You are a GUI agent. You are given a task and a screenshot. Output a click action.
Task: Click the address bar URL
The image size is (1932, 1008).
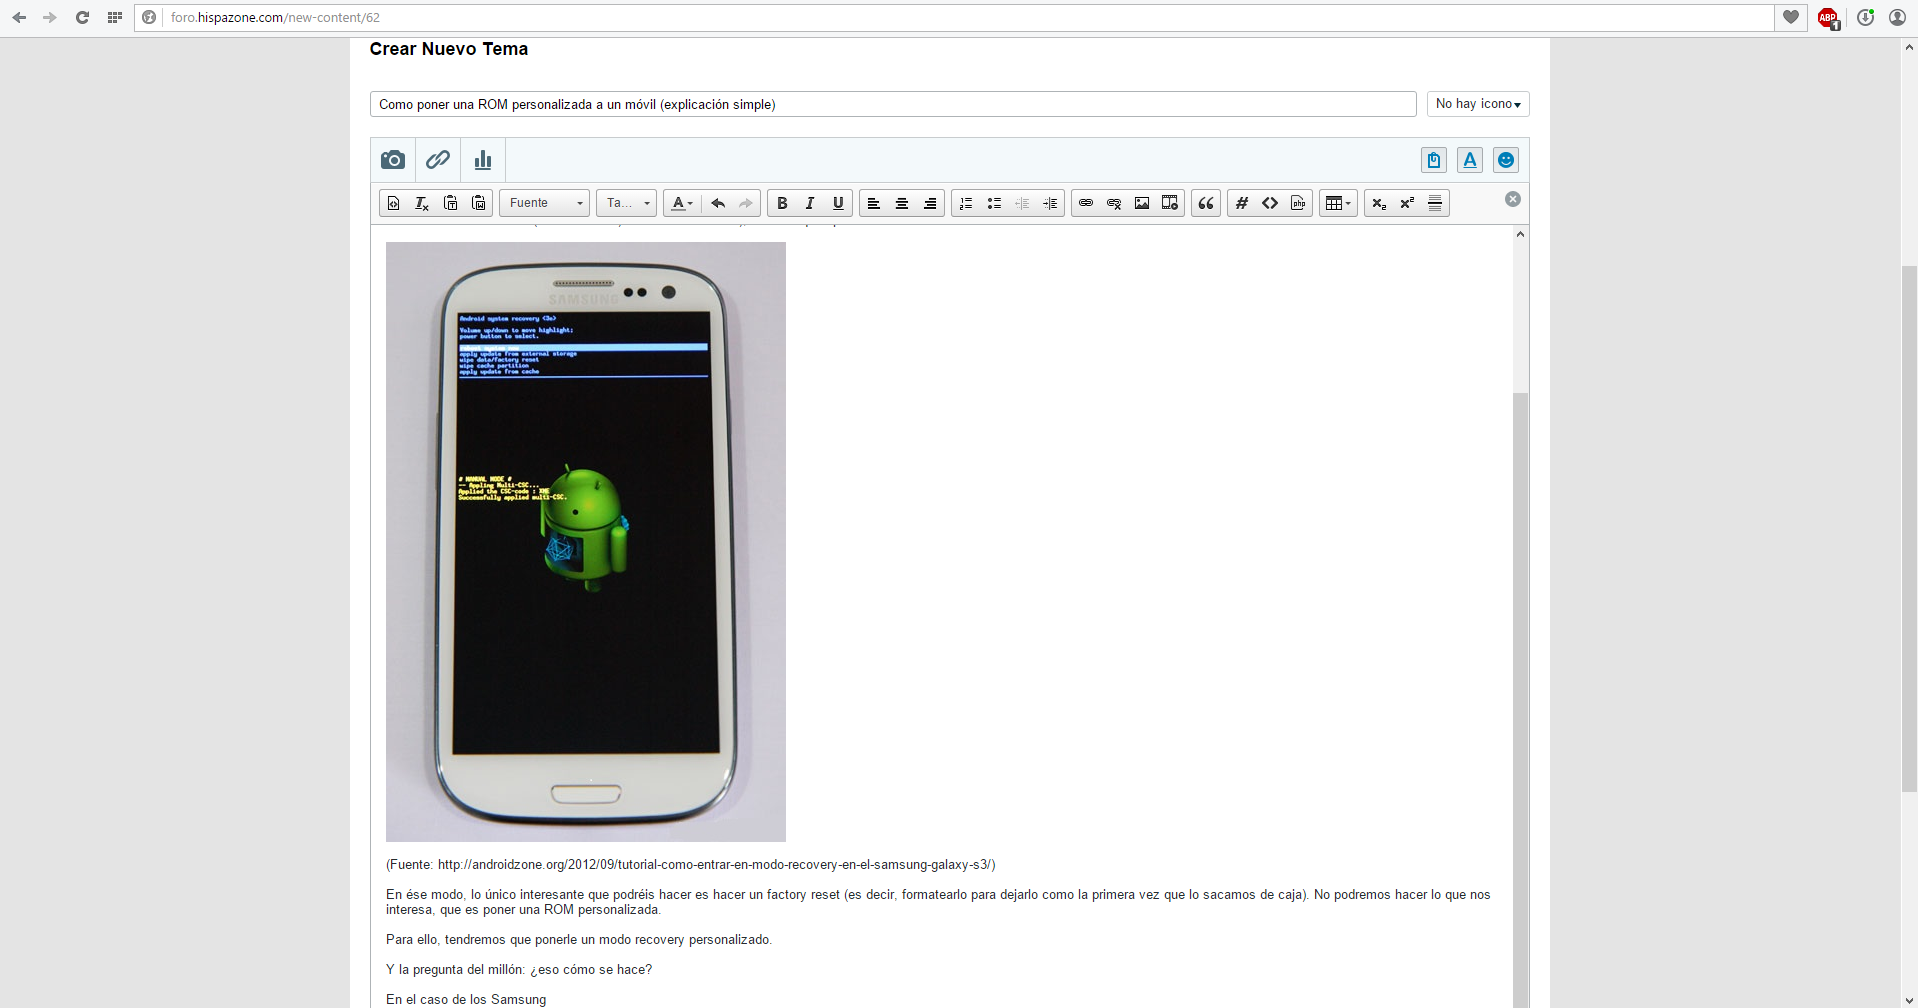click(x=275, y=17)
